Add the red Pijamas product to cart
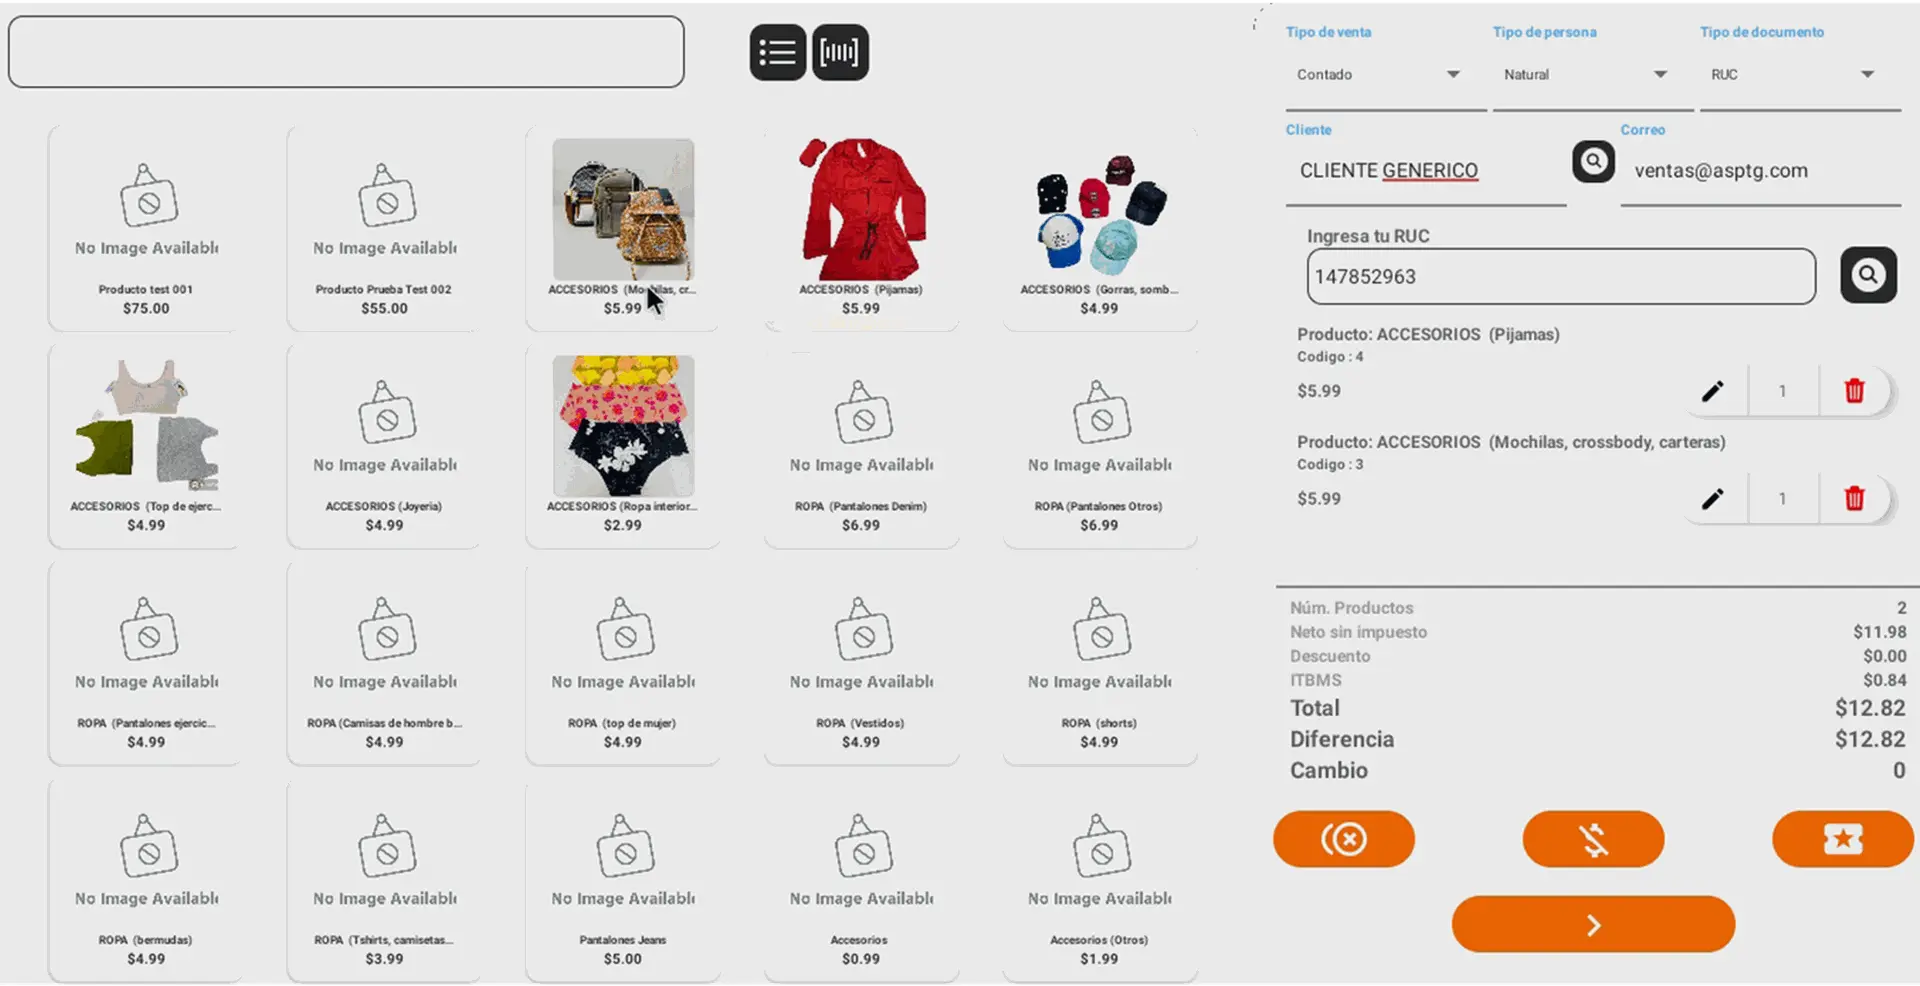Image resolution: width=1920 pixels, height=986 pixels. tap(861, 227)
